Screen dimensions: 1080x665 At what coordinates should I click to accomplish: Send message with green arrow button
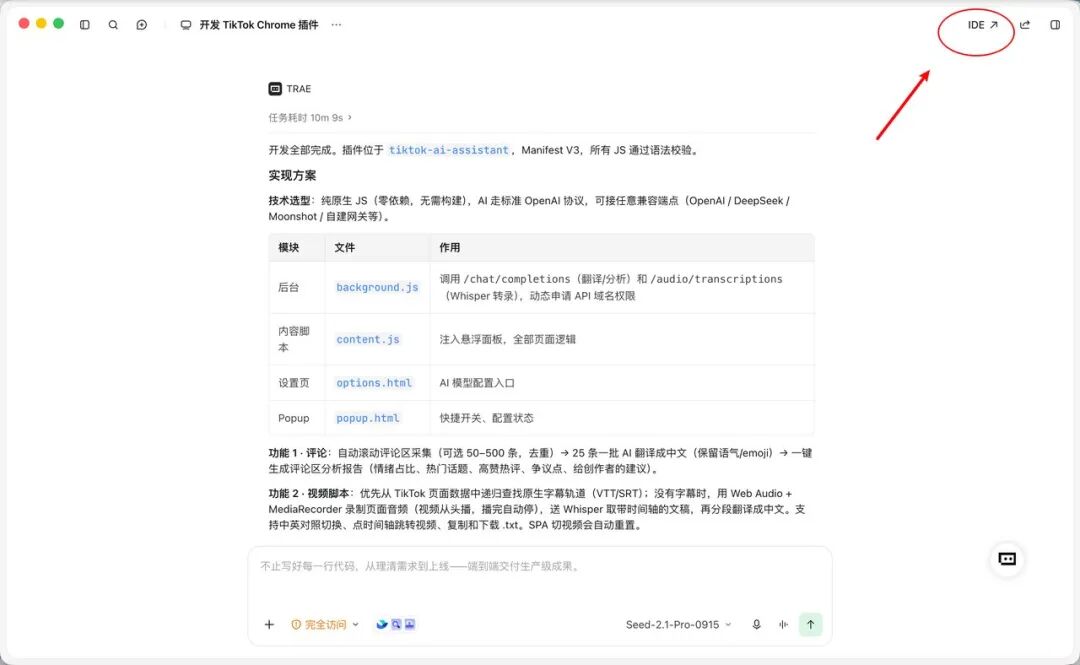point(811,624)
